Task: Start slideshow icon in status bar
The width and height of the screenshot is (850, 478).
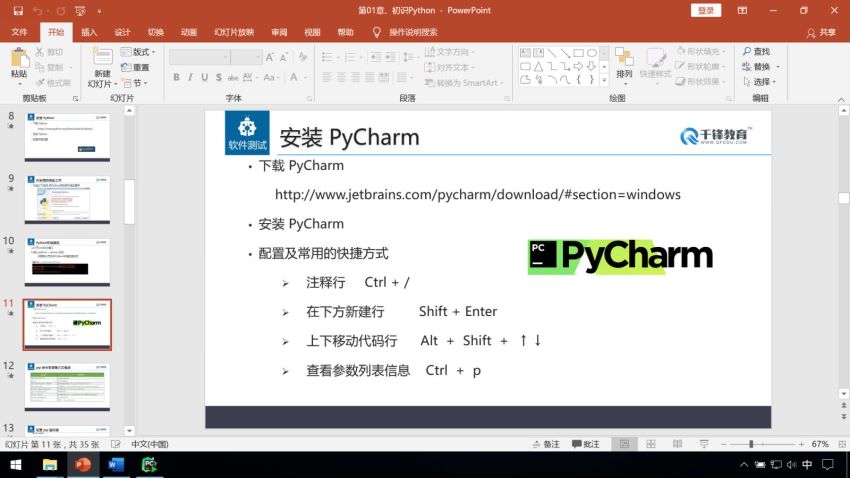Action: [704, 444]
